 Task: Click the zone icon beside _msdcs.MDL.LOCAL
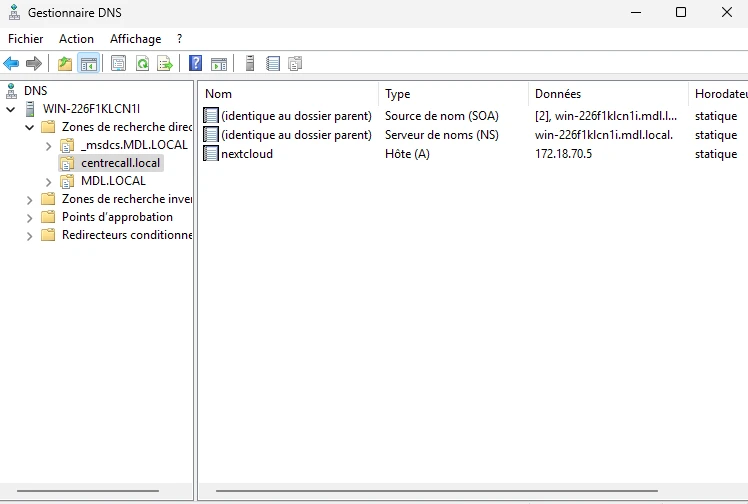pos(67,145)
